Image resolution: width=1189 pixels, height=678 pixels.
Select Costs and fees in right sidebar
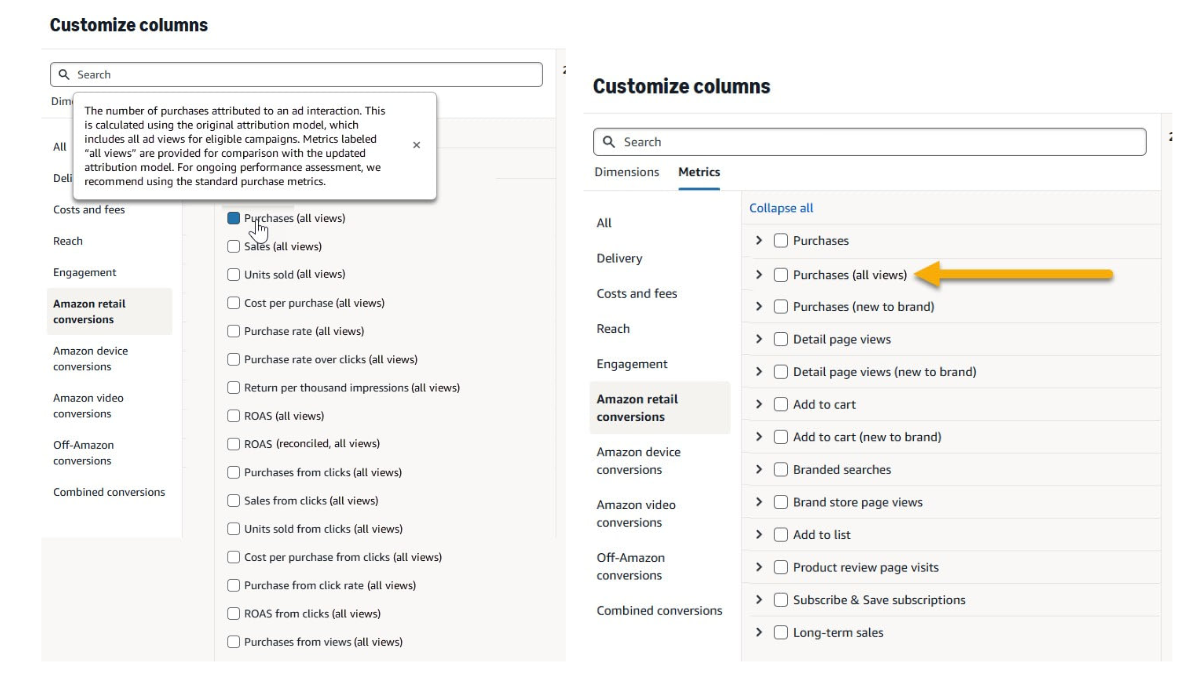pyautogui.click(x=637, y=294)
